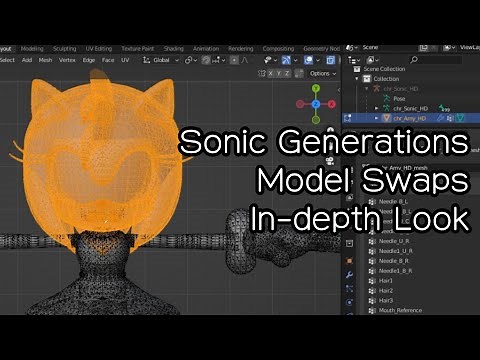The height and width of the screenshot is (360, 480).
Task: Toggle X axis mirror
Action: click(x=271, y=73)
